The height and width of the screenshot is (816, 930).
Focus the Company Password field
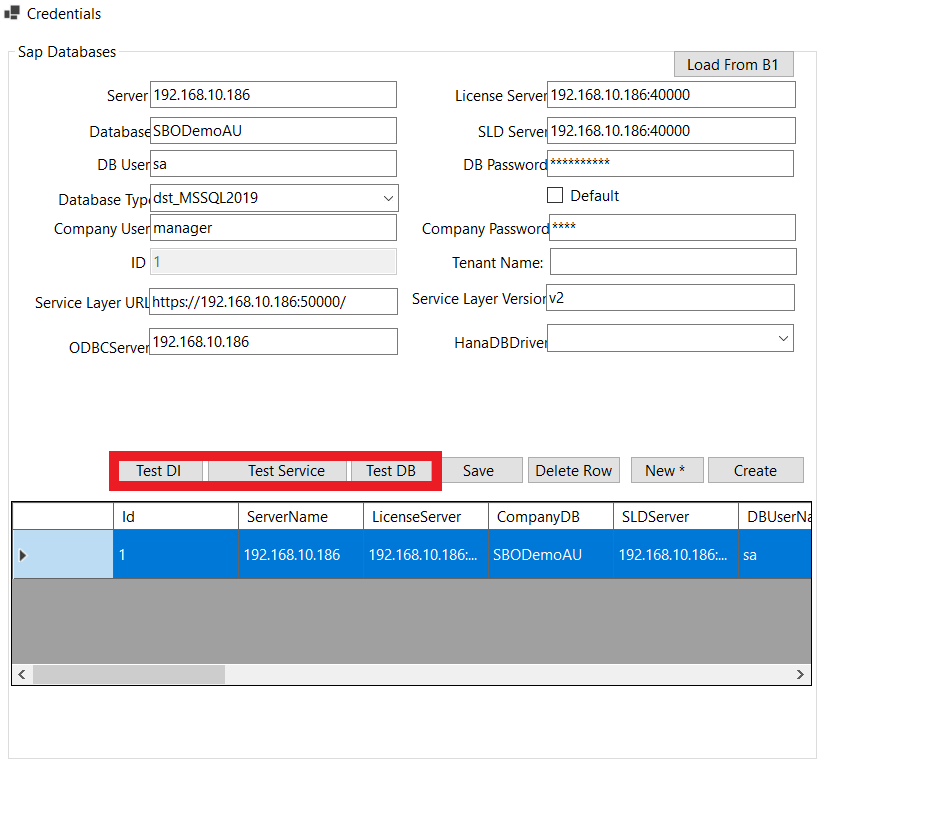tap(672, 228)
